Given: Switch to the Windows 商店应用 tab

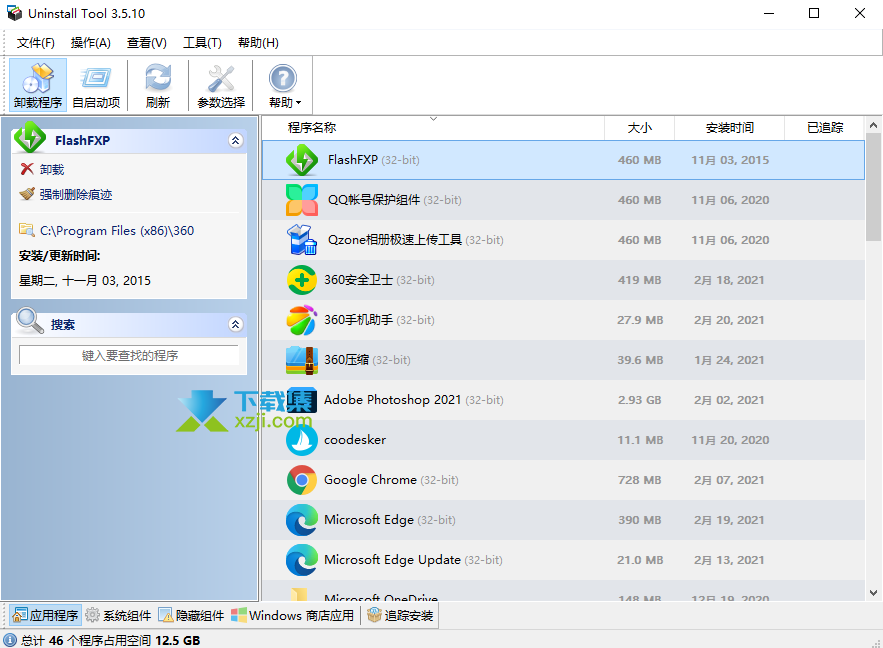Looking at the screenshot, I should [293, 615].
